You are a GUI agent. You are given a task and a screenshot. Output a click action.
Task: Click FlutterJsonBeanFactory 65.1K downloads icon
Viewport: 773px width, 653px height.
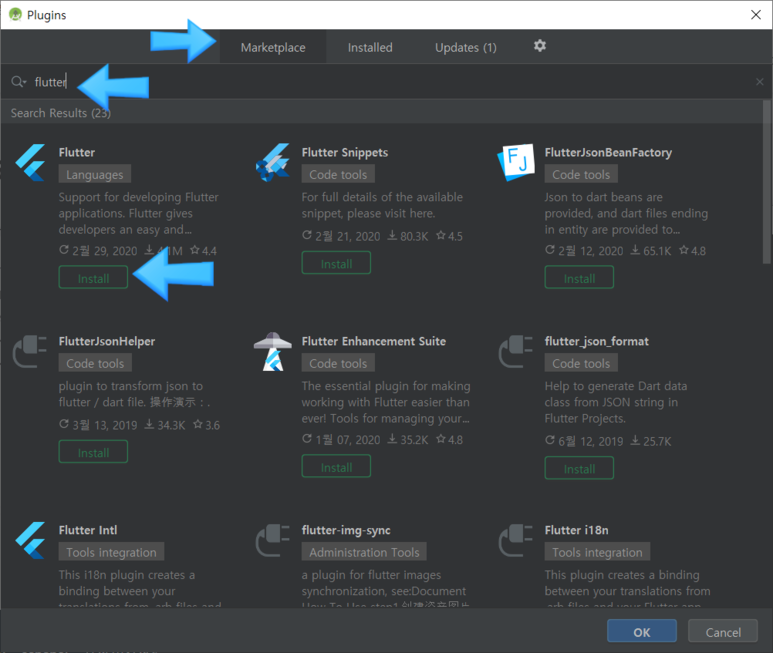(635, 250)
